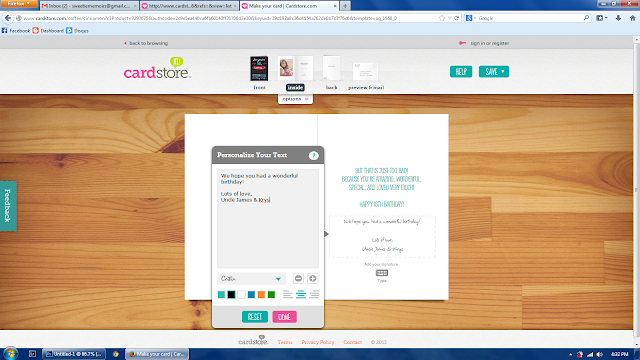Image resolution: width=640 pixels, height=360 pixels.
Task: Switch to Make your card Cardstore.com tab
Action: coord(289,6)
